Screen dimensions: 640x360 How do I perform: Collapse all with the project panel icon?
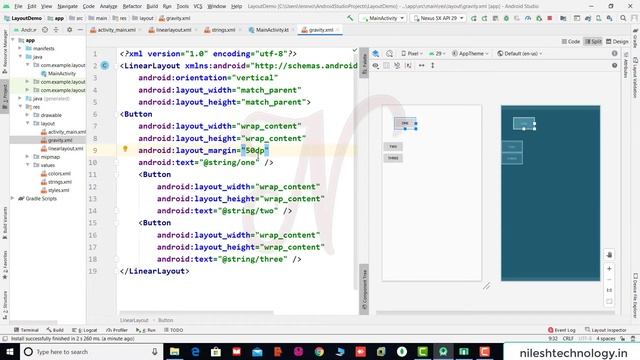tap(56, 30)
